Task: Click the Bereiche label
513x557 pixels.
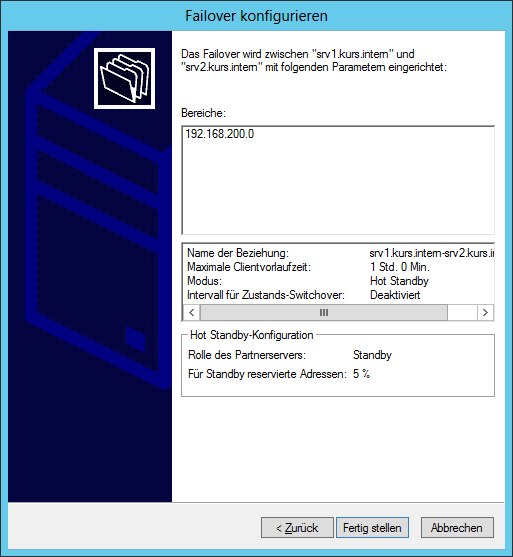Action: pos(203,113)
